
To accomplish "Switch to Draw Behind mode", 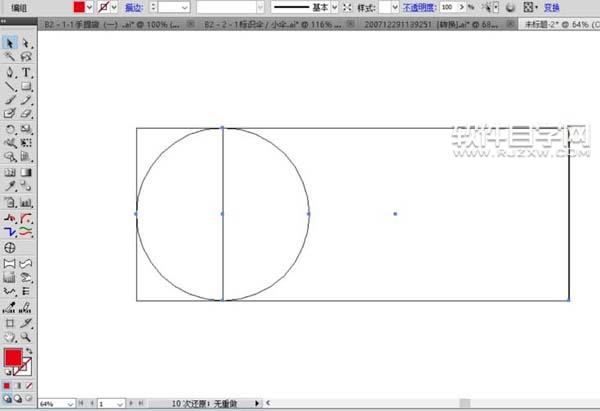I will tap(18, 399).
